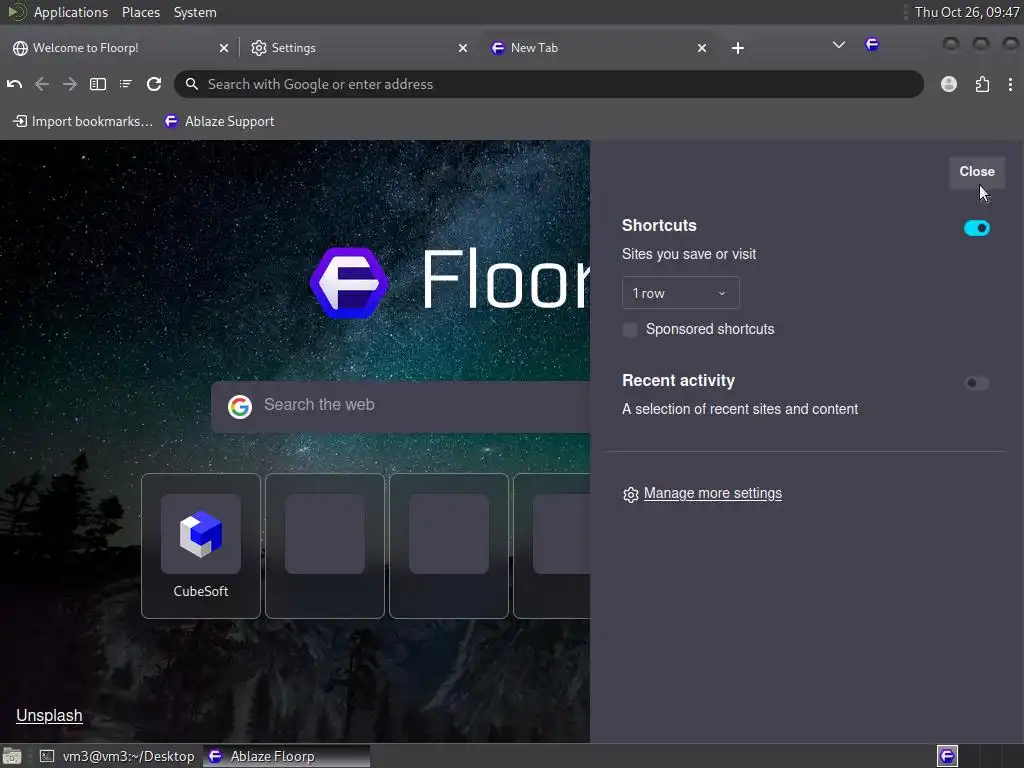The height and width of the screenshot is (768, 1024).
Task: Enable the Recent activity switch
Action: point(976,383)
